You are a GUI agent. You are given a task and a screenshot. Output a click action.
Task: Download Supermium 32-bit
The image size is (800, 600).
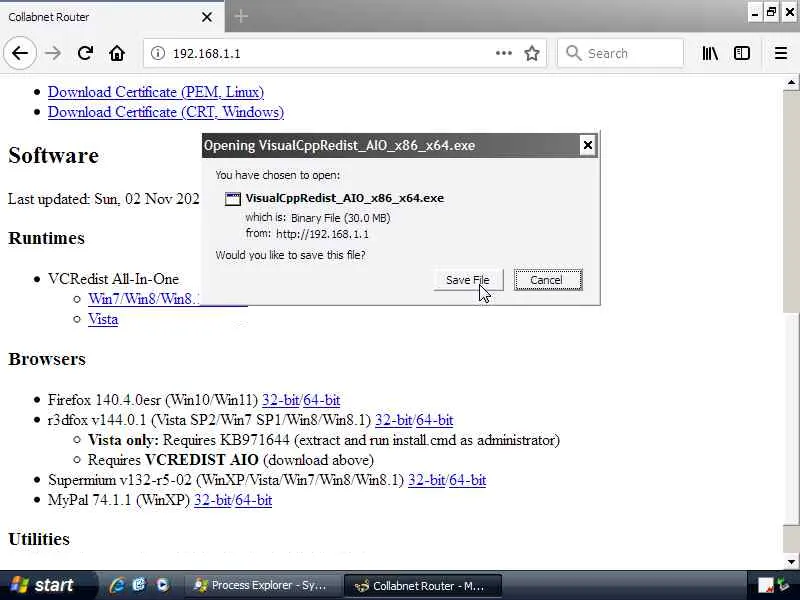427,480
